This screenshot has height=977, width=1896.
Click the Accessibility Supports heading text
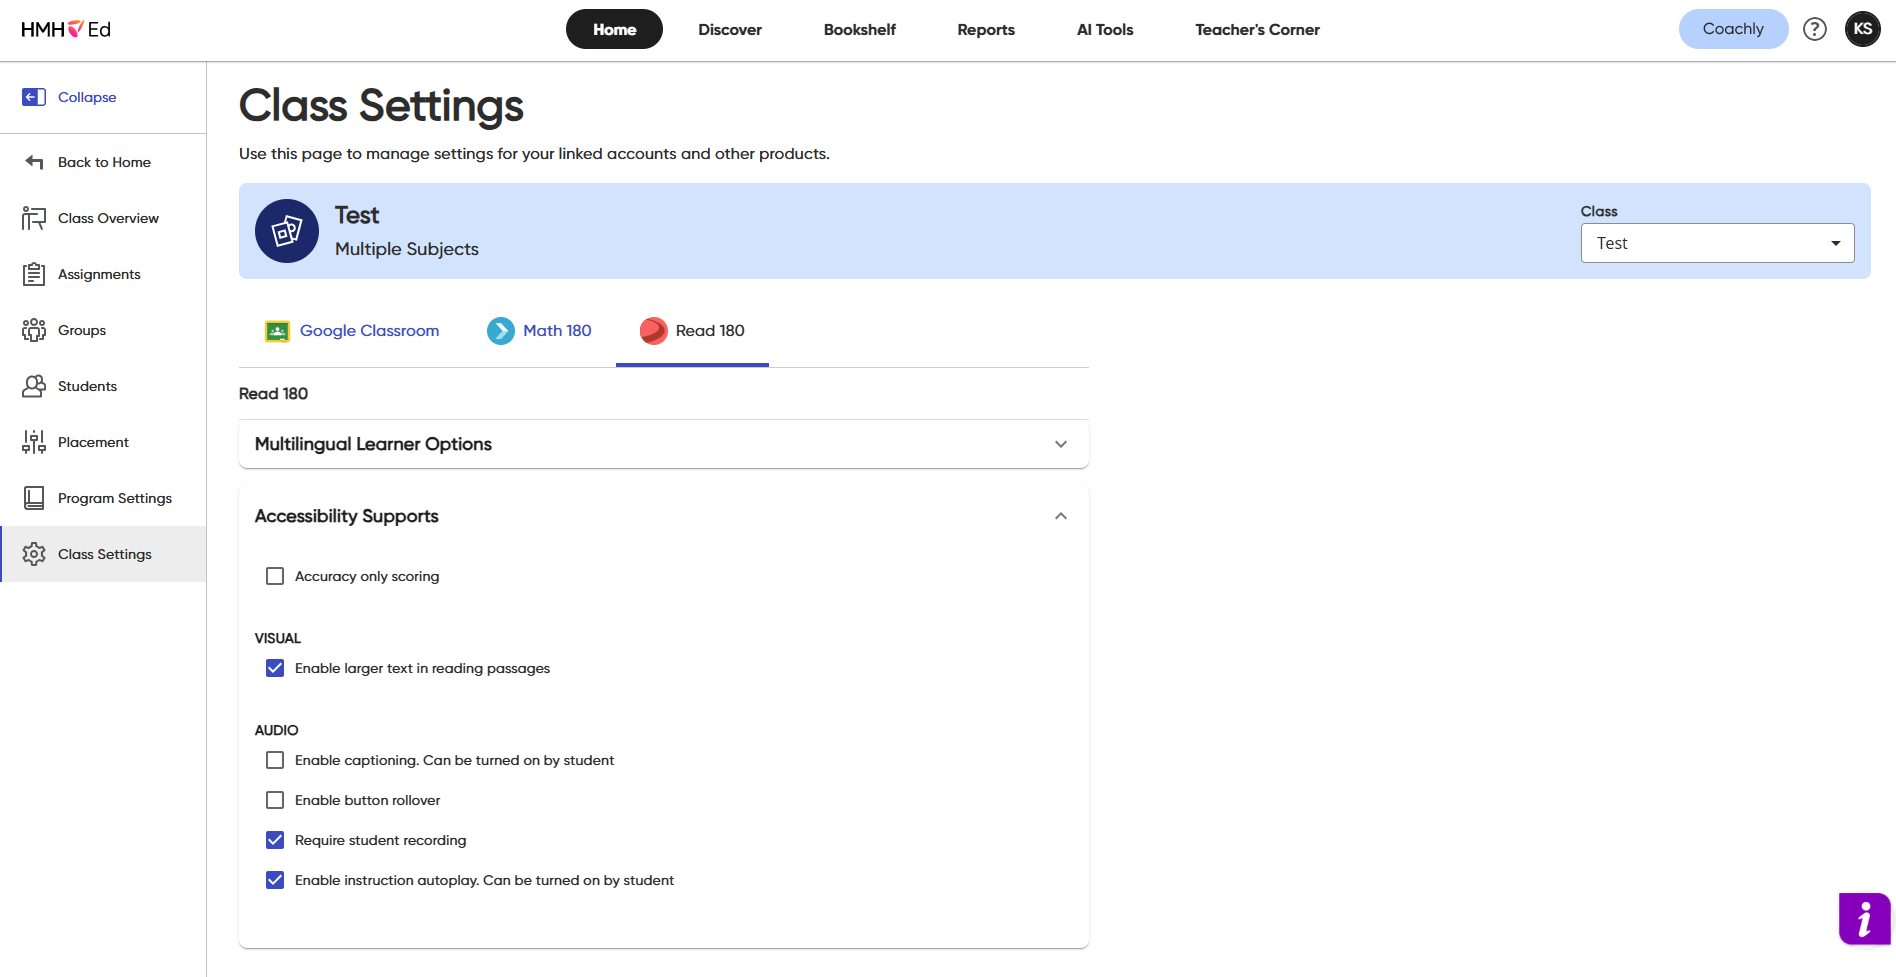pos(346,516)
